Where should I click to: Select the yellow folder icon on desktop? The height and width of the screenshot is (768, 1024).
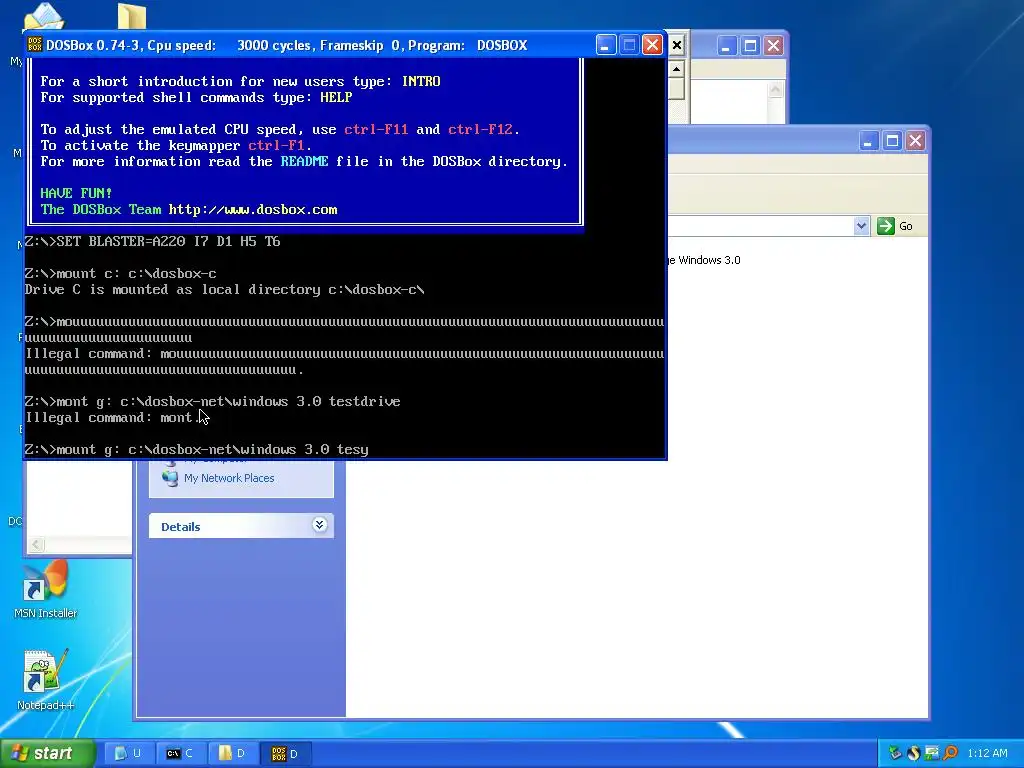pos(131,16)
